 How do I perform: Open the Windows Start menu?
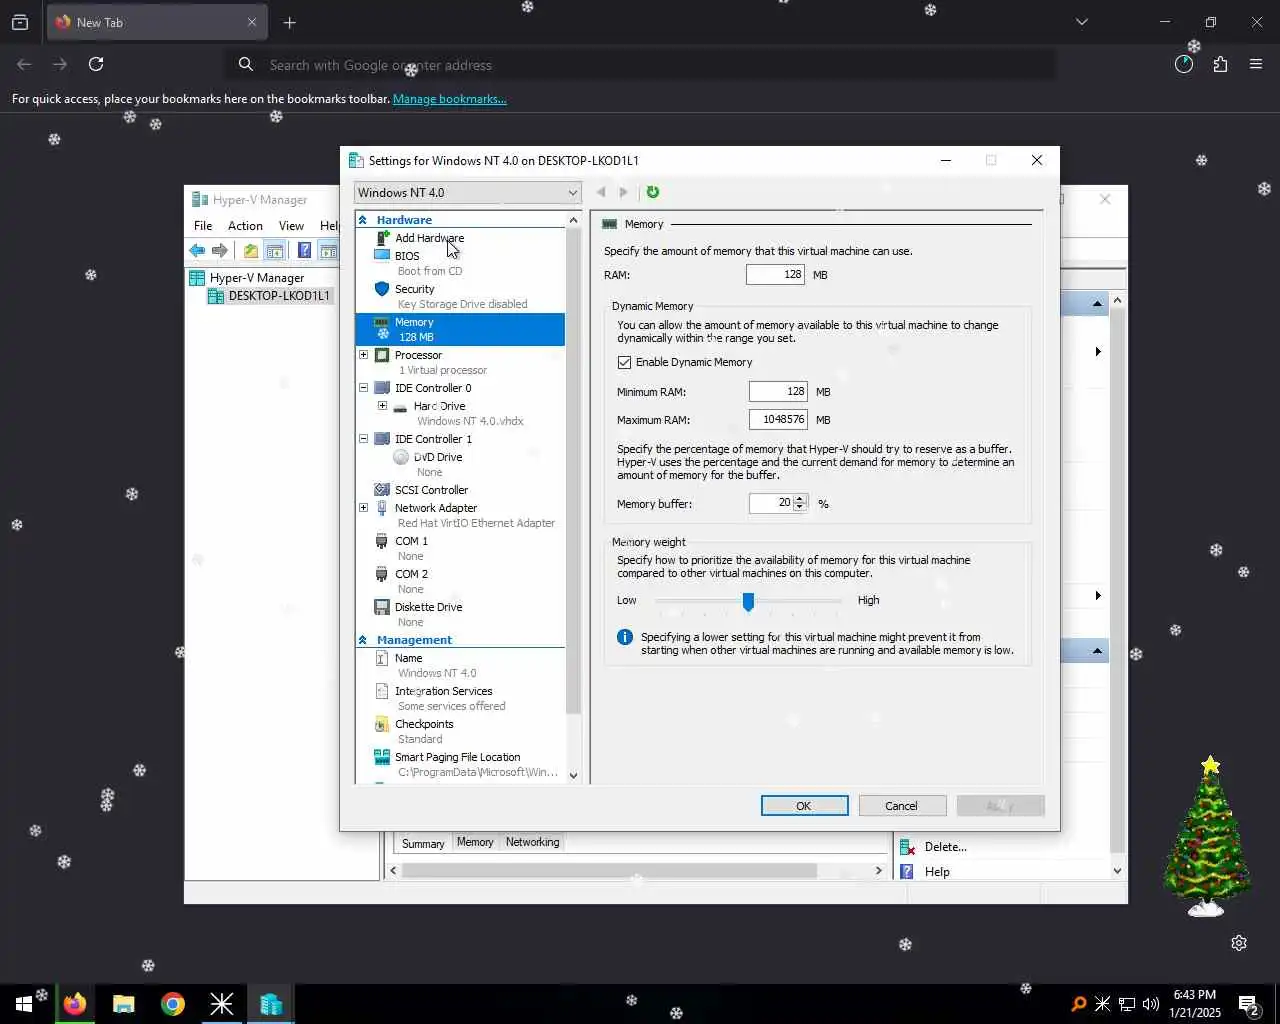click(x=24, y=1004)
